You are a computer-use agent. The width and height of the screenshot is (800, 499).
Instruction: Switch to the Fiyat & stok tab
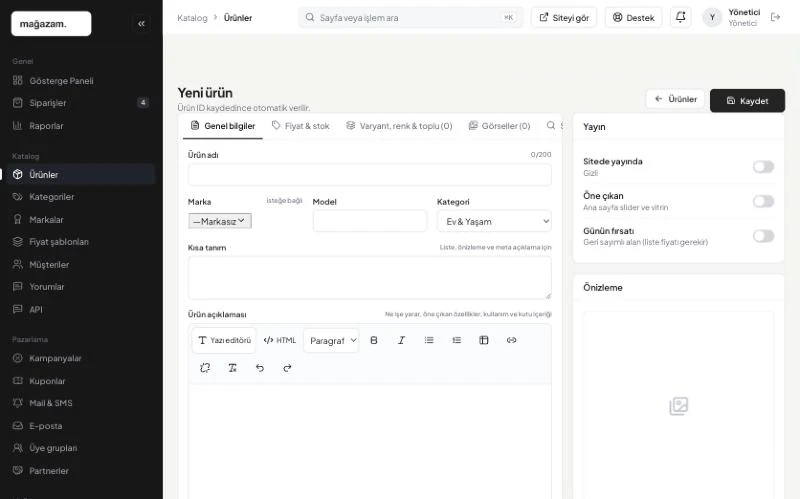coord(301,126)
